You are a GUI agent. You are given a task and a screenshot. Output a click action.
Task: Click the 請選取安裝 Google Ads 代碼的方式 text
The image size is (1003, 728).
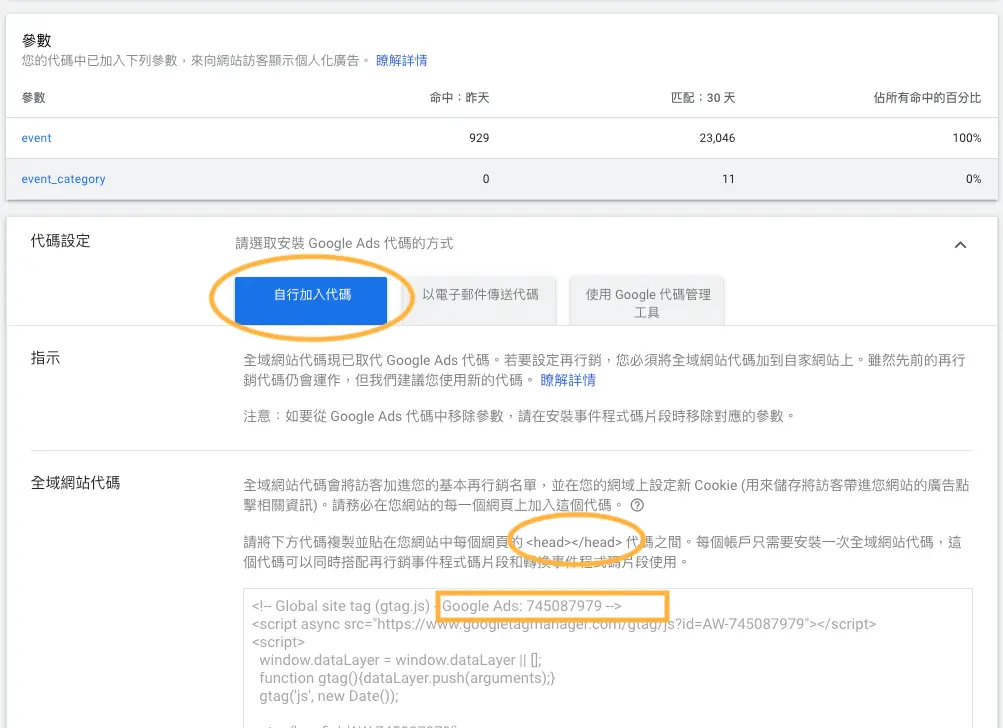(344, 244)
